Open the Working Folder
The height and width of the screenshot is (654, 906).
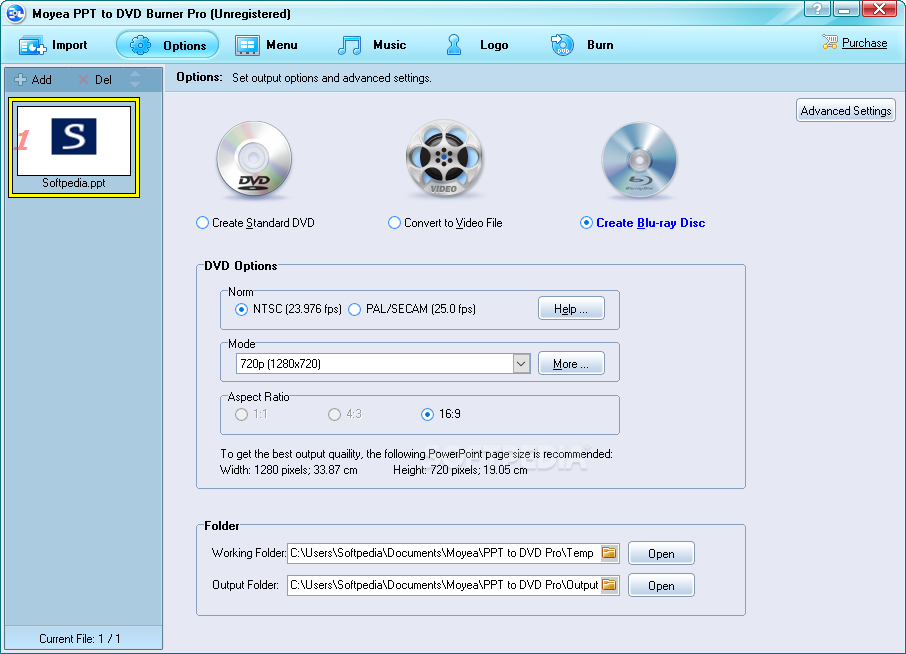[661, 553]
